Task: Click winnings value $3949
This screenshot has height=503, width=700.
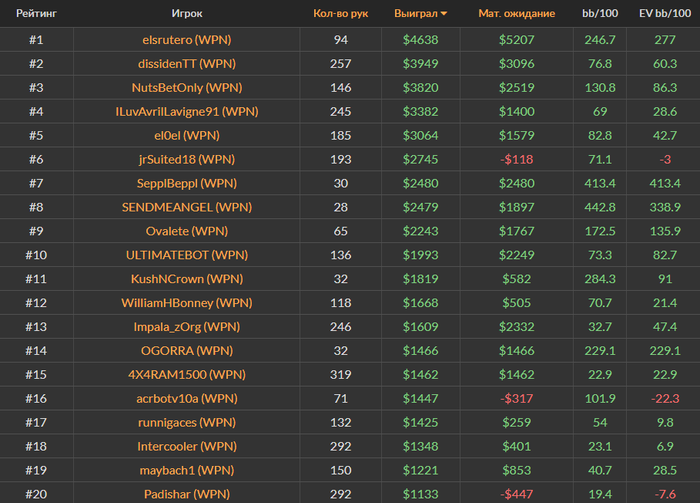Action: pos(421,64)
